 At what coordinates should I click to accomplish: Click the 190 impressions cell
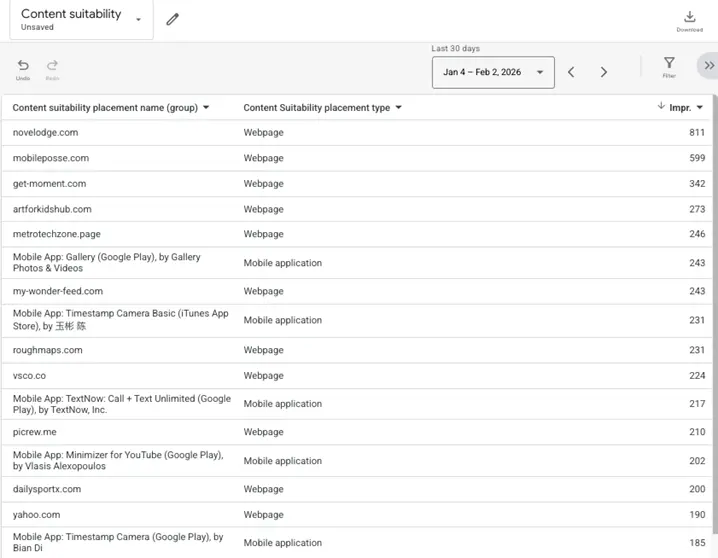pos(697,515)
